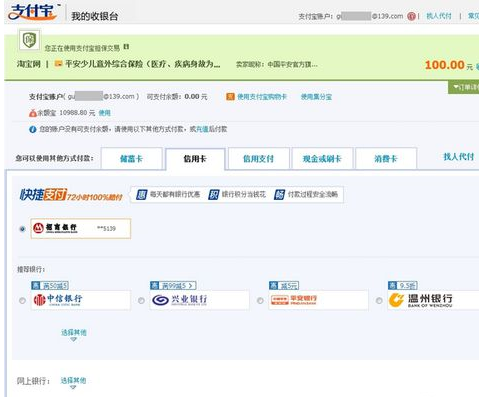479x397 pixels.
Task: Click the blue info circle icon
Action: [x=32, y=129]
